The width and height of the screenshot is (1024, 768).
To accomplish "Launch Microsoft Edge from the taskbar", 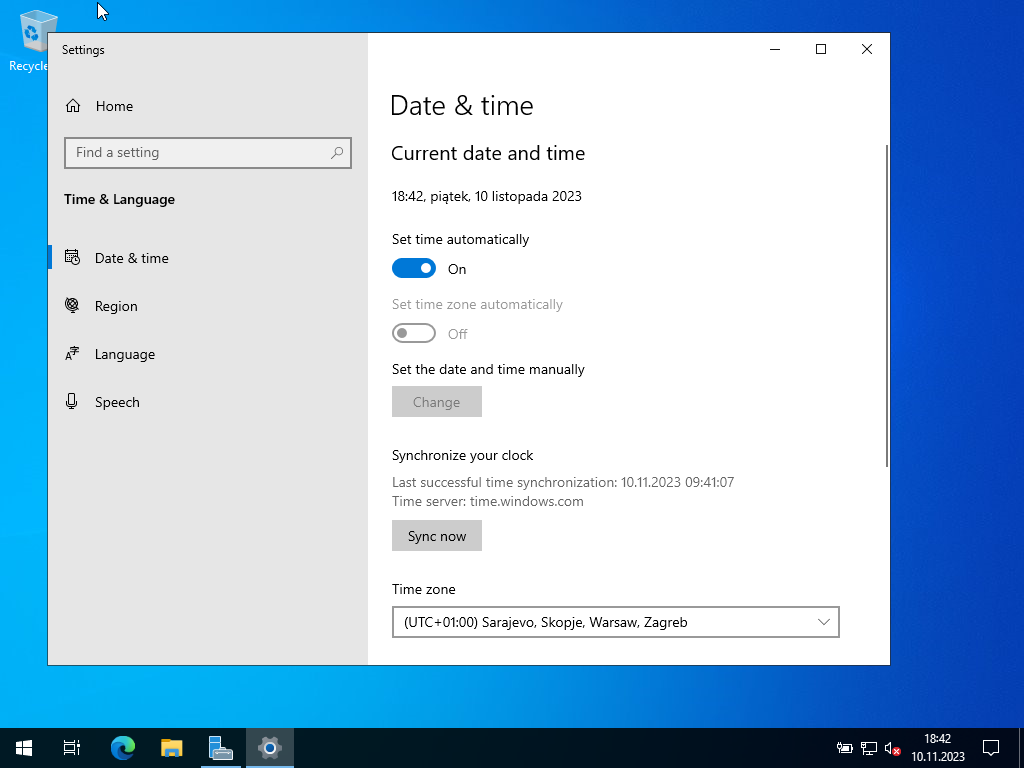I will pyautogui.click(x=122, y=748).
